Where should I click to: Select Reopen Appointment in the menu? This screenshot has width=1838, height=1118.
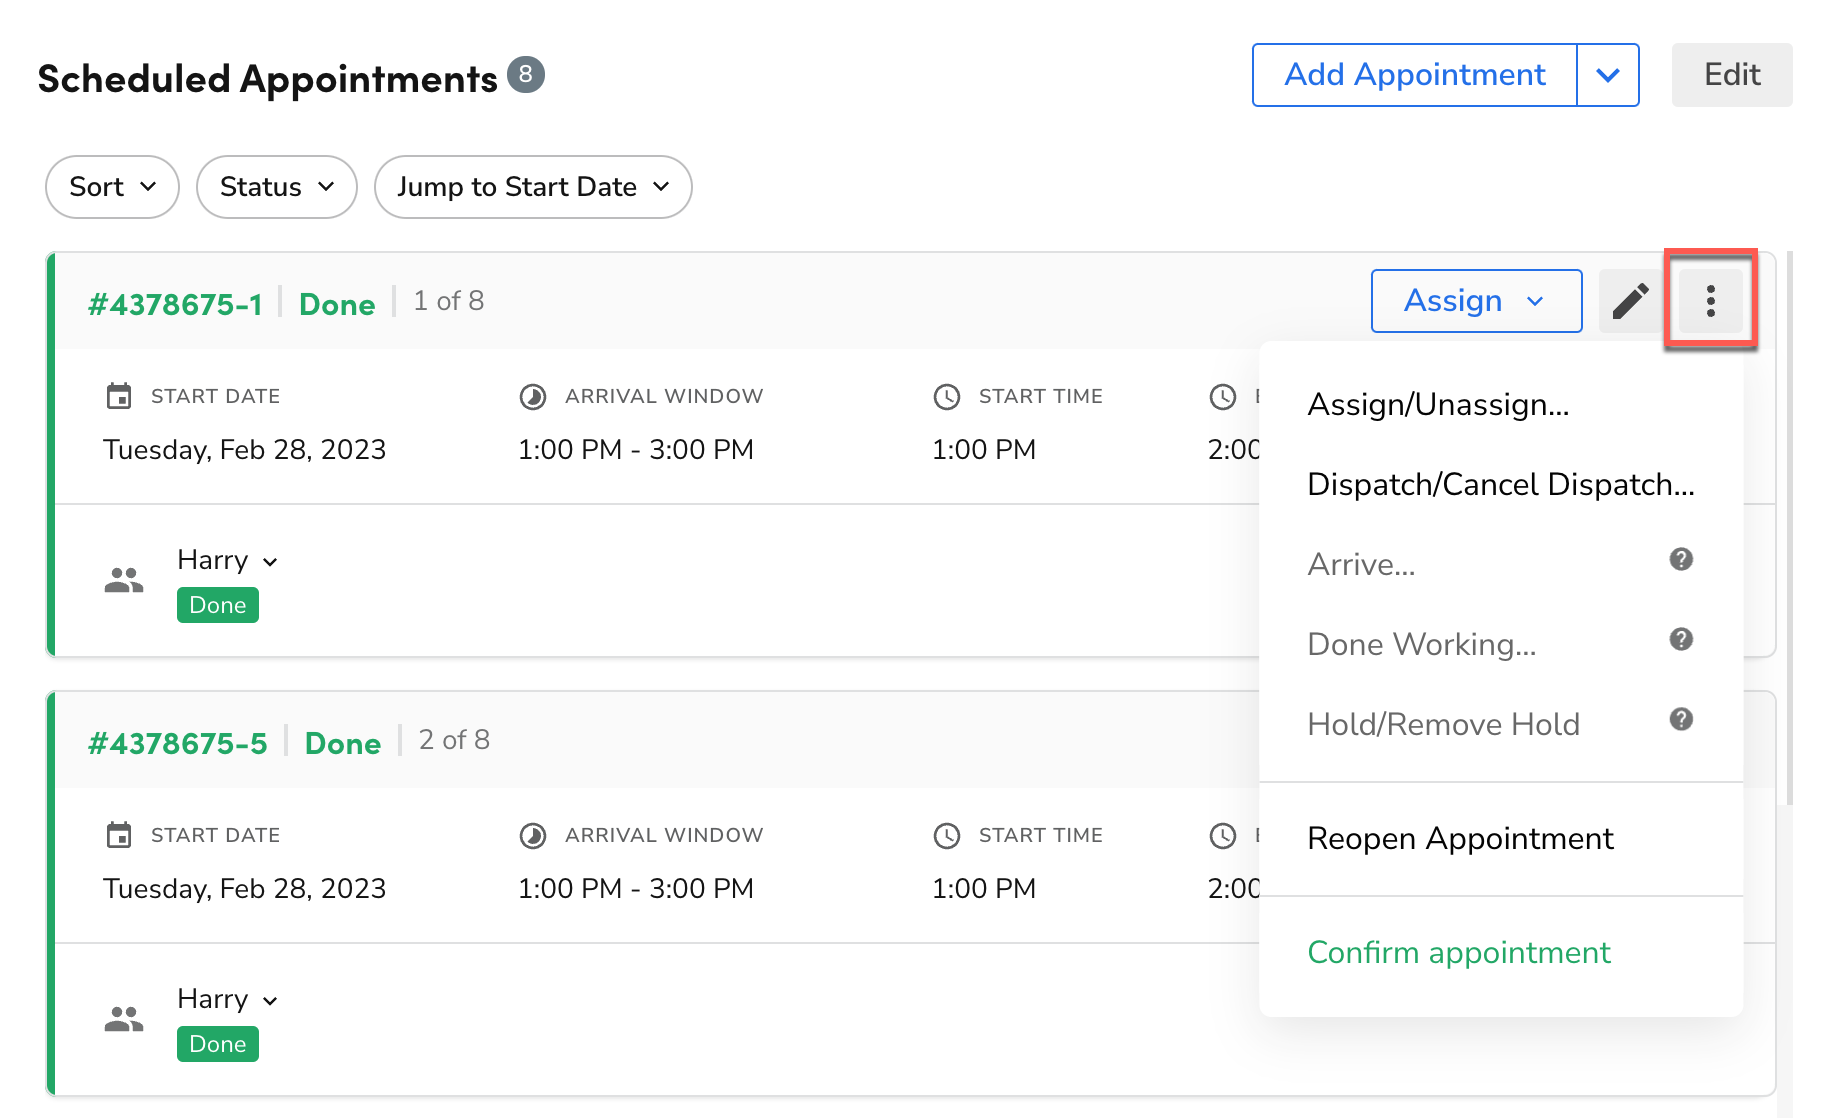(x=1460, y=839)
